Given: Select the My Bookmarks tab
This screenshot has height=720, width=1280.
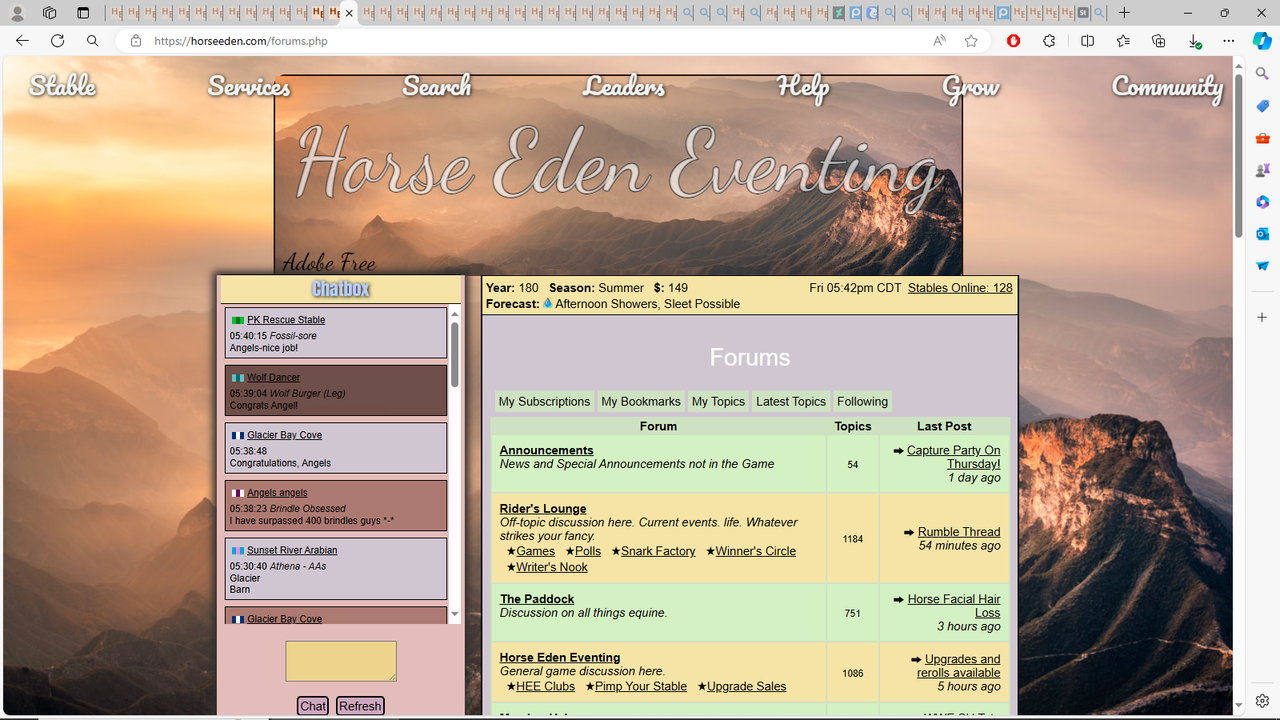Looking at the screenshot, I should (640, 401).
